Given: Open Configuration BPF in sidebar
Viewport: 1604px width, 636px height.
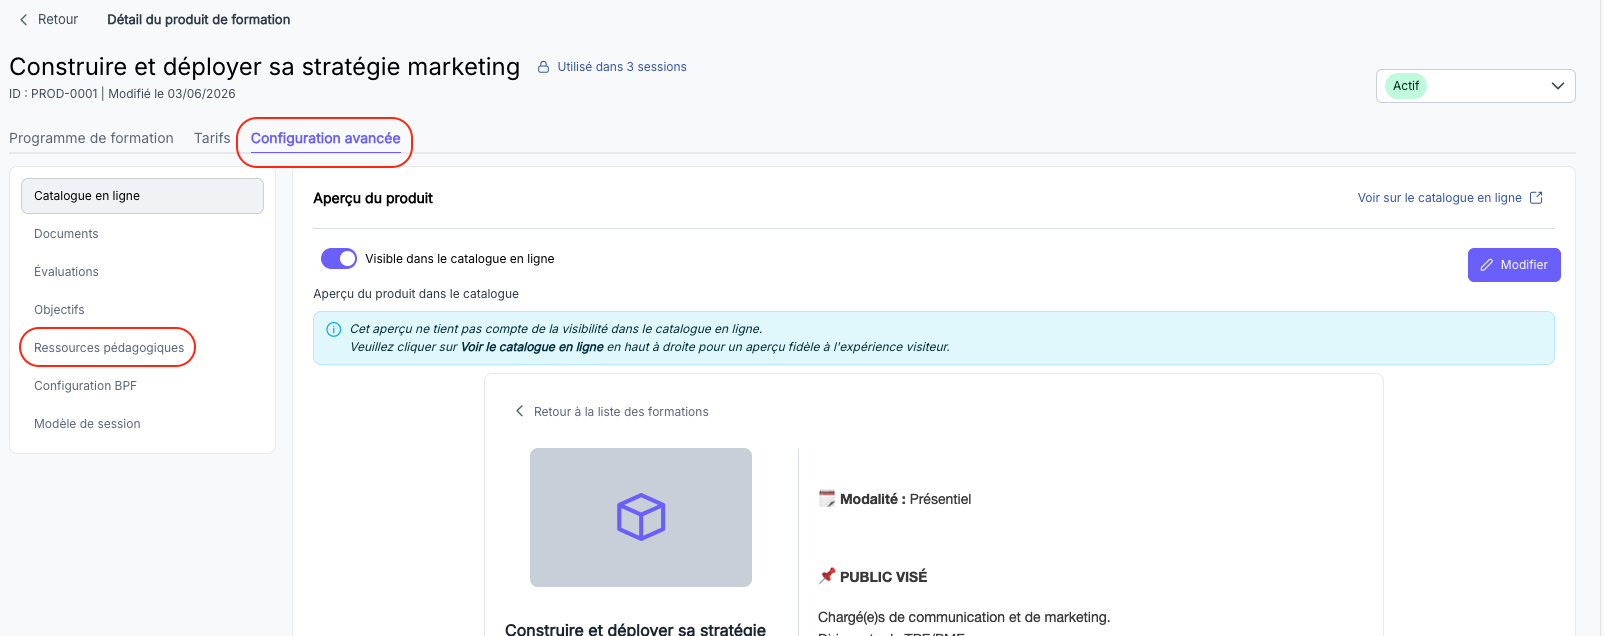Looking at the screenshot, I should pos(142,386).
